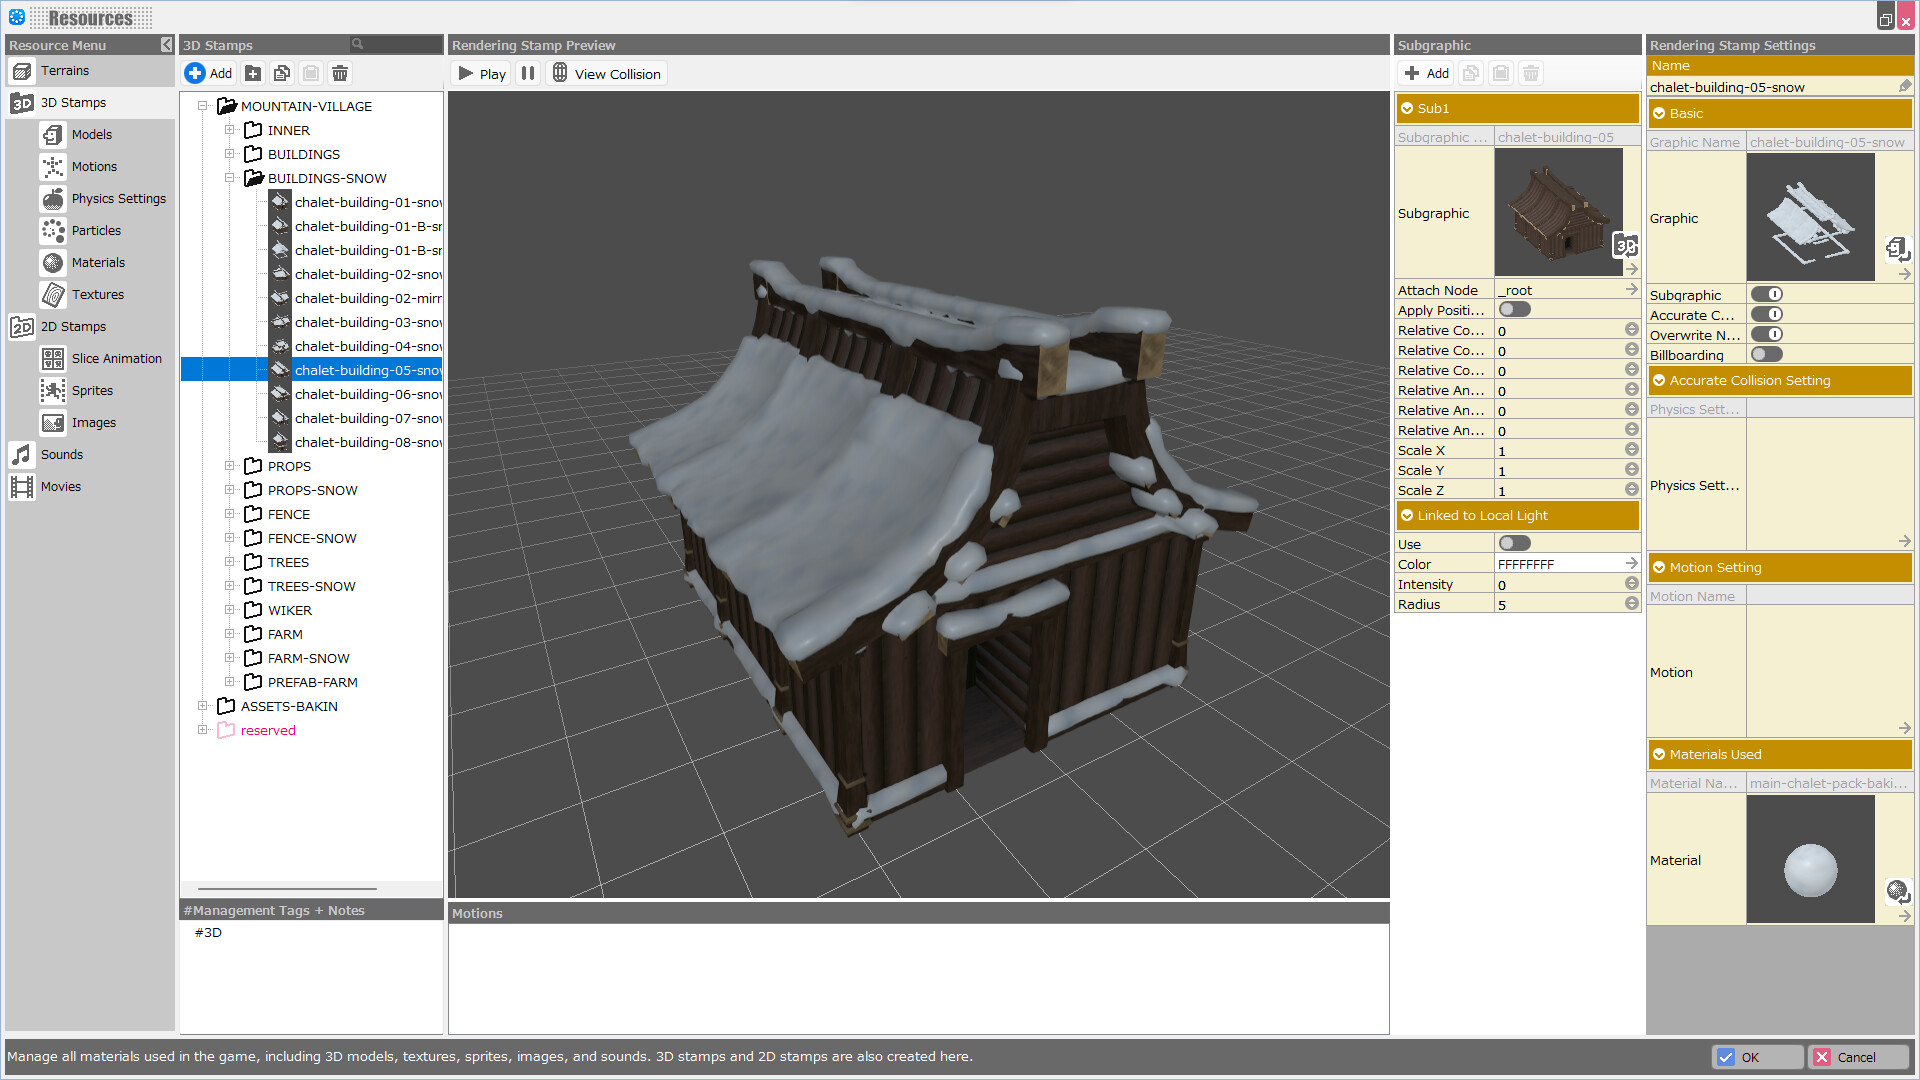Open the FFFFFFFF color value editor
1920x1080 pixels.
coord(1631,563)
